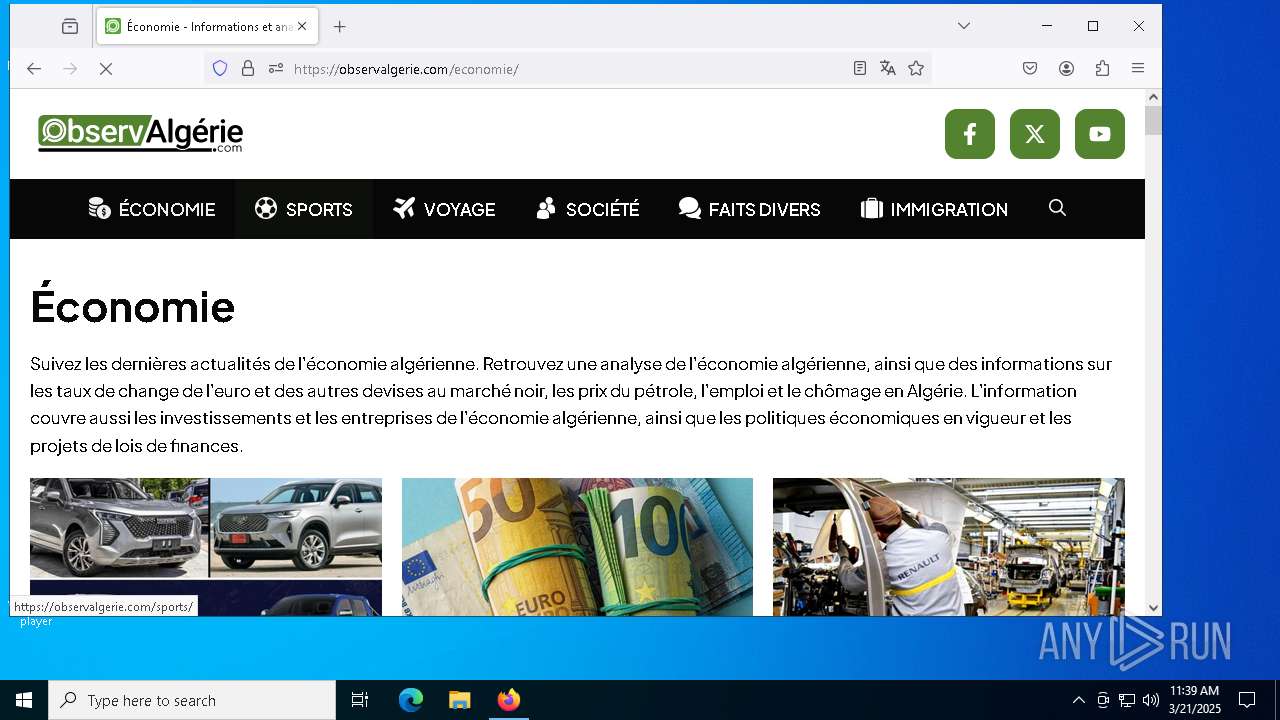Open the extensions puzzle icon
The height and width of the screenshot is (720, 1280).
pyautogui.click(x=1102, y=69)
